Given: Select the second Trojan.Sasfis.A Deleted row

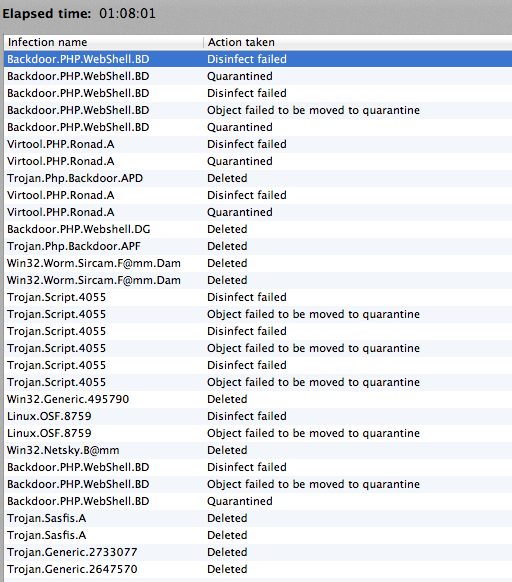Looking at the screenshot, I should point(258,535).
